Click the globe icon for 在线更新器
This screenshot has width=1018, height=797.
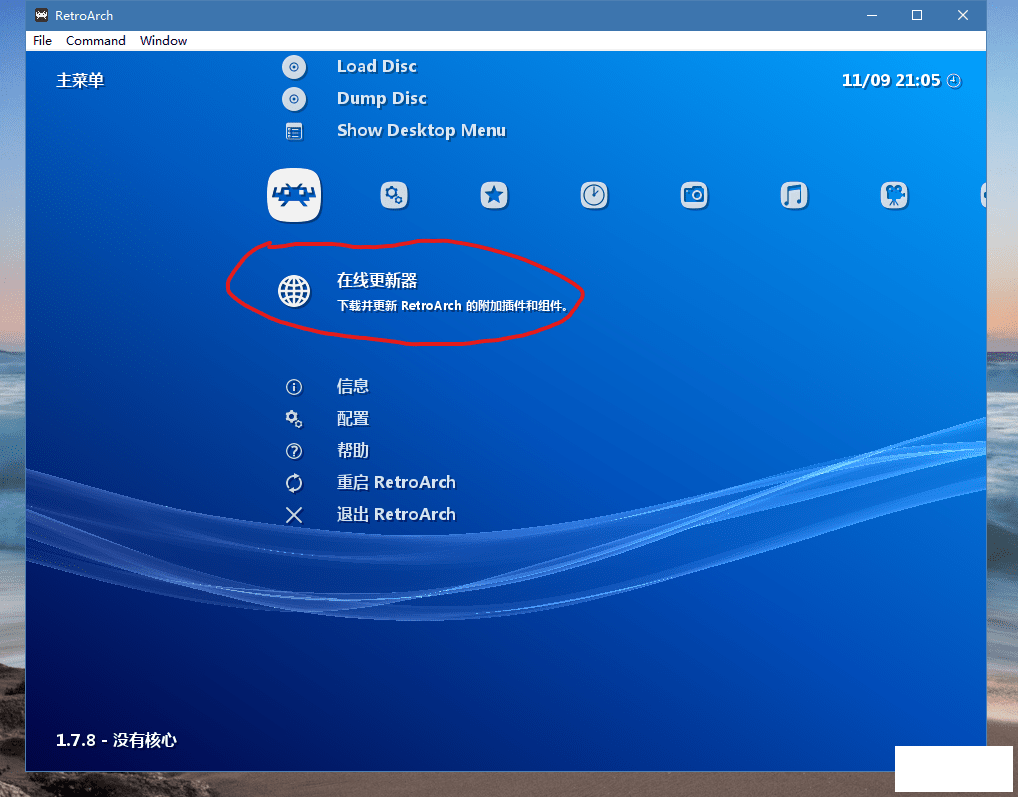294,291
